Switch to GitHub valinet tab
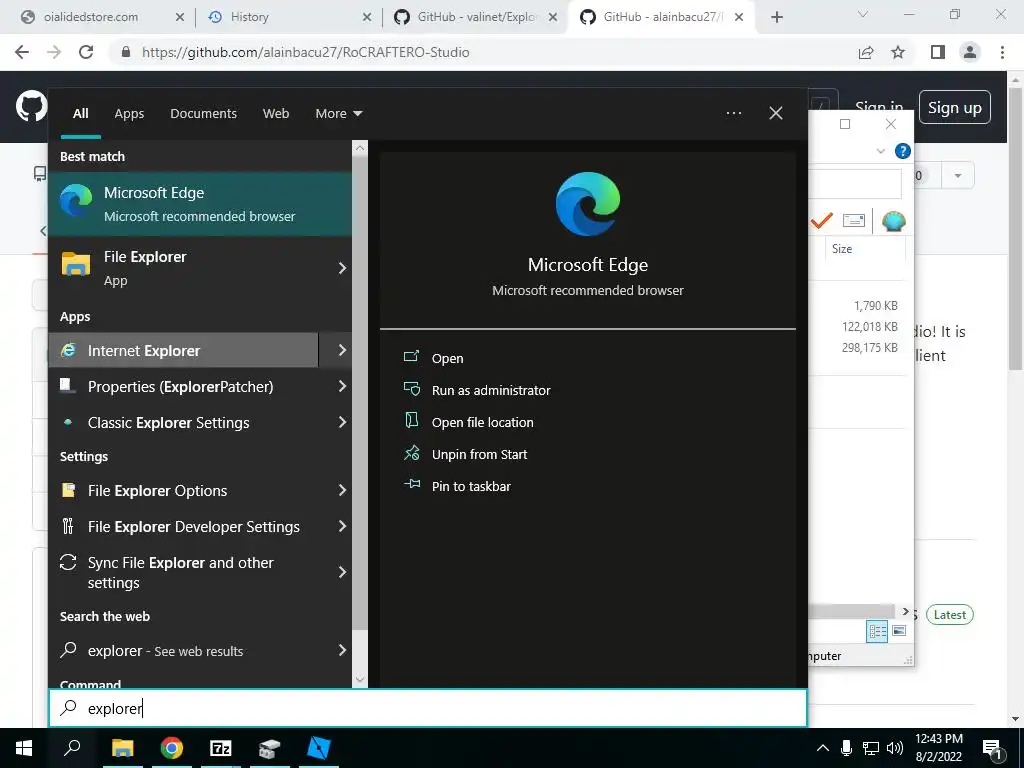Screen dimensions: 1024x768 tap(475, 17)
